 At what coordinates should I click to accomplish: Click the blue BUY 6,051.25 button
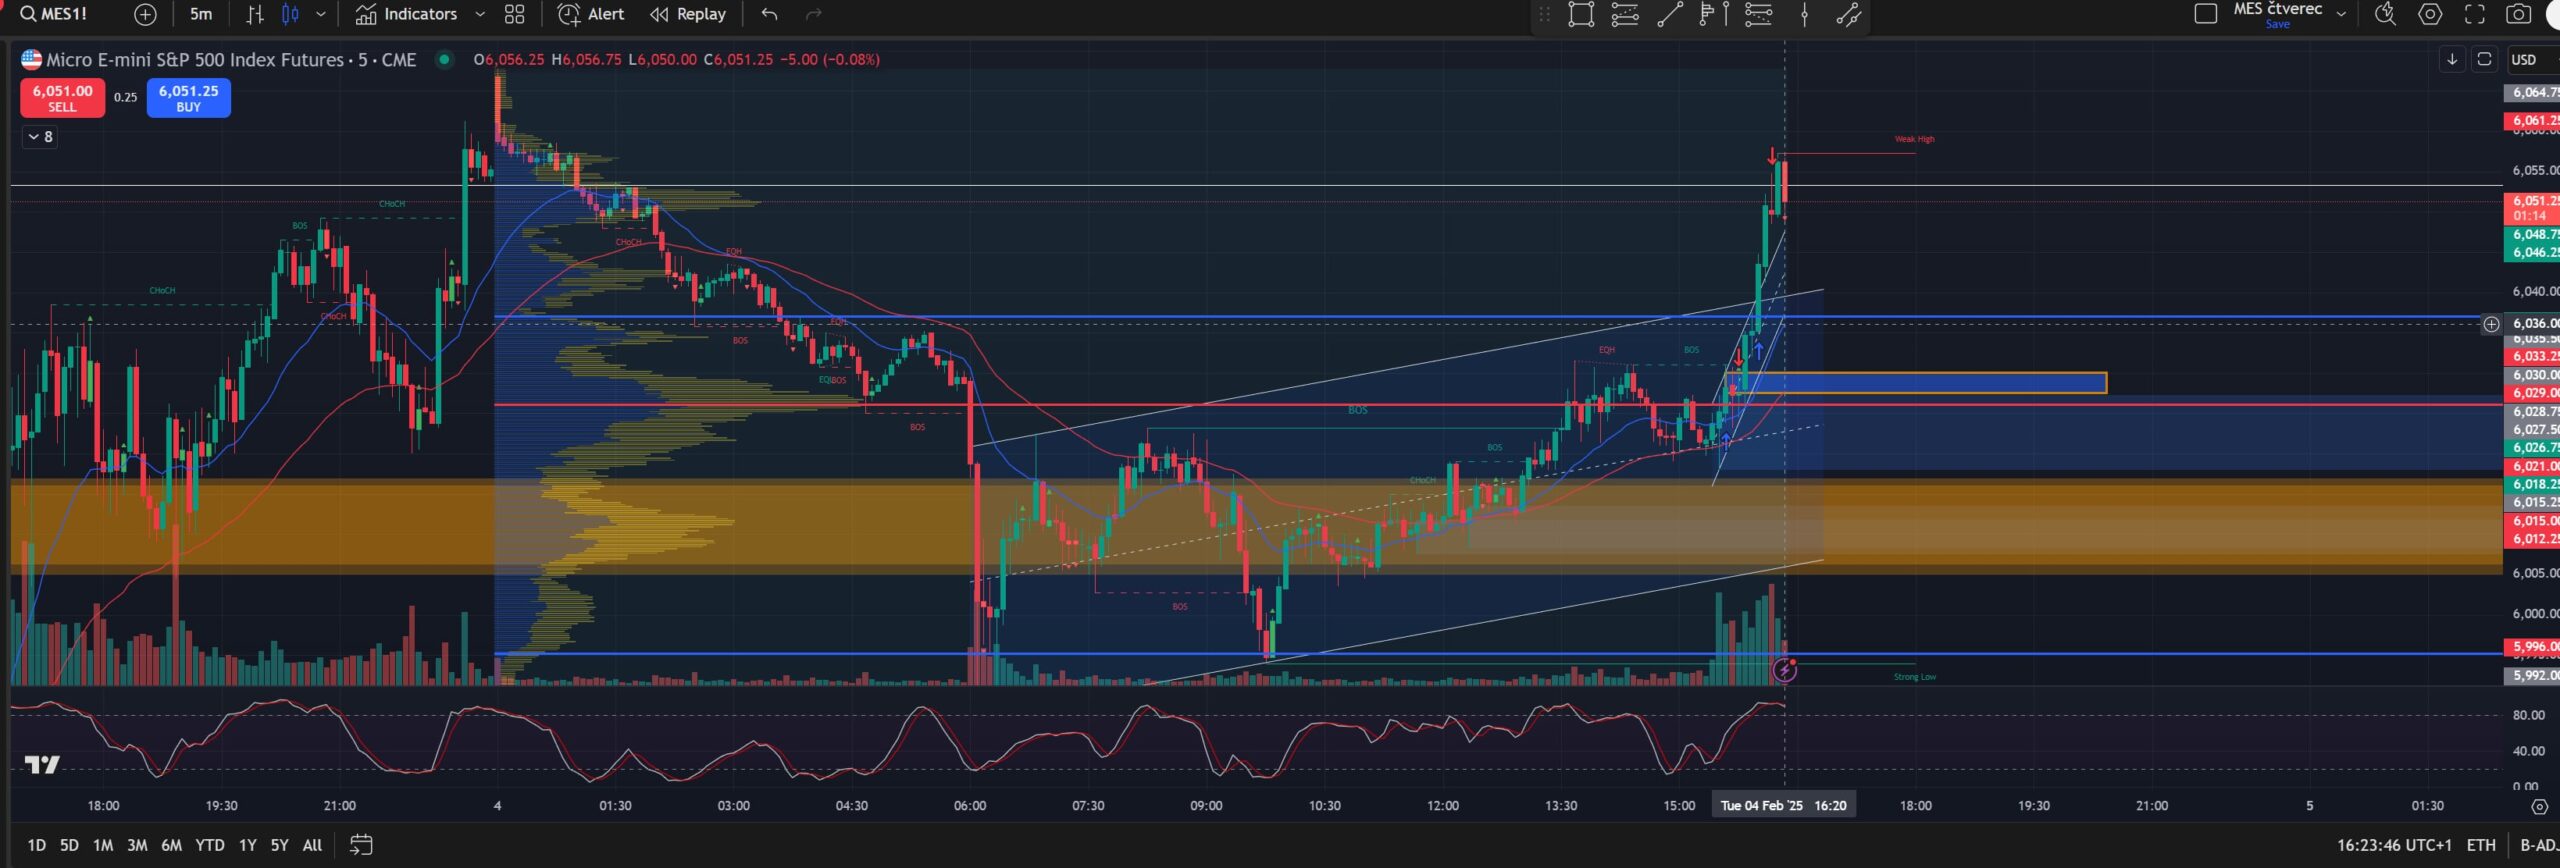click(188, 98)
